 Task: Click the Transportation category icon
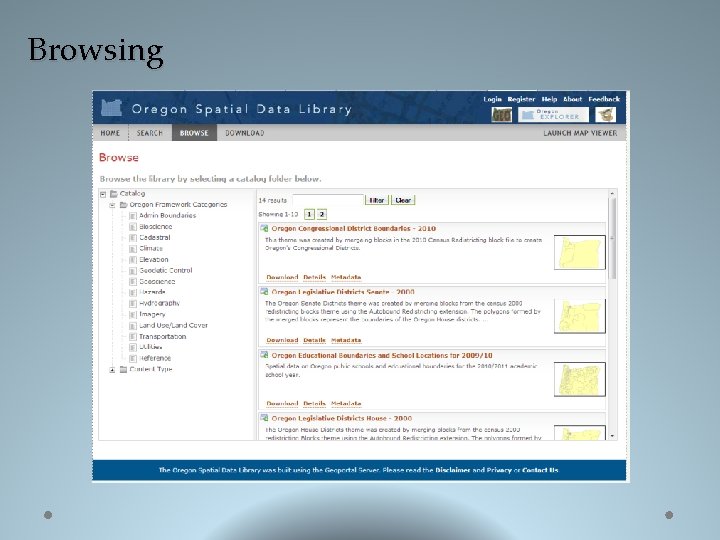(x=133, y=337)
